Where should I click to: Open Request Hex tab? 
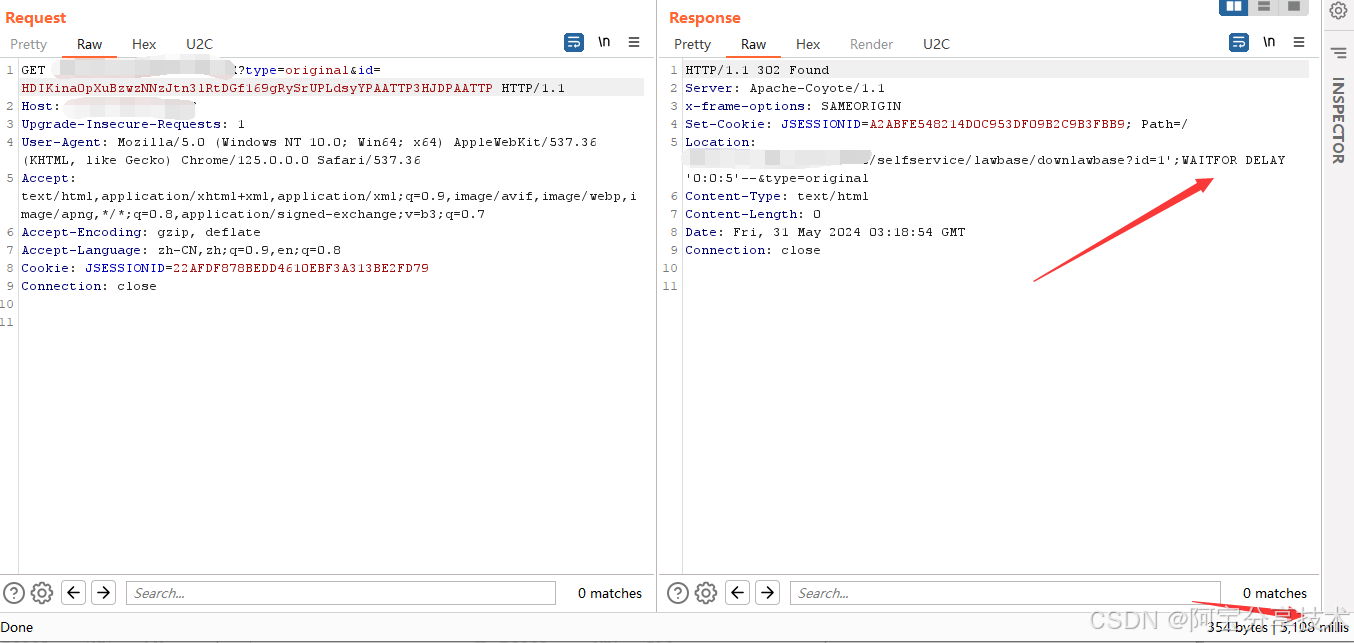144,44
